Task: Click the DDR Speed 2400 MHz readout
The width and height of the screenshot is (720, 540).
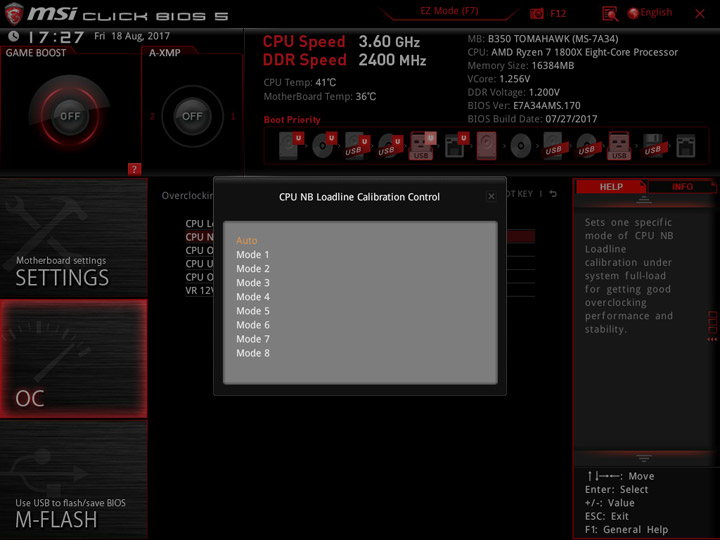Action: tap(344, 60)
